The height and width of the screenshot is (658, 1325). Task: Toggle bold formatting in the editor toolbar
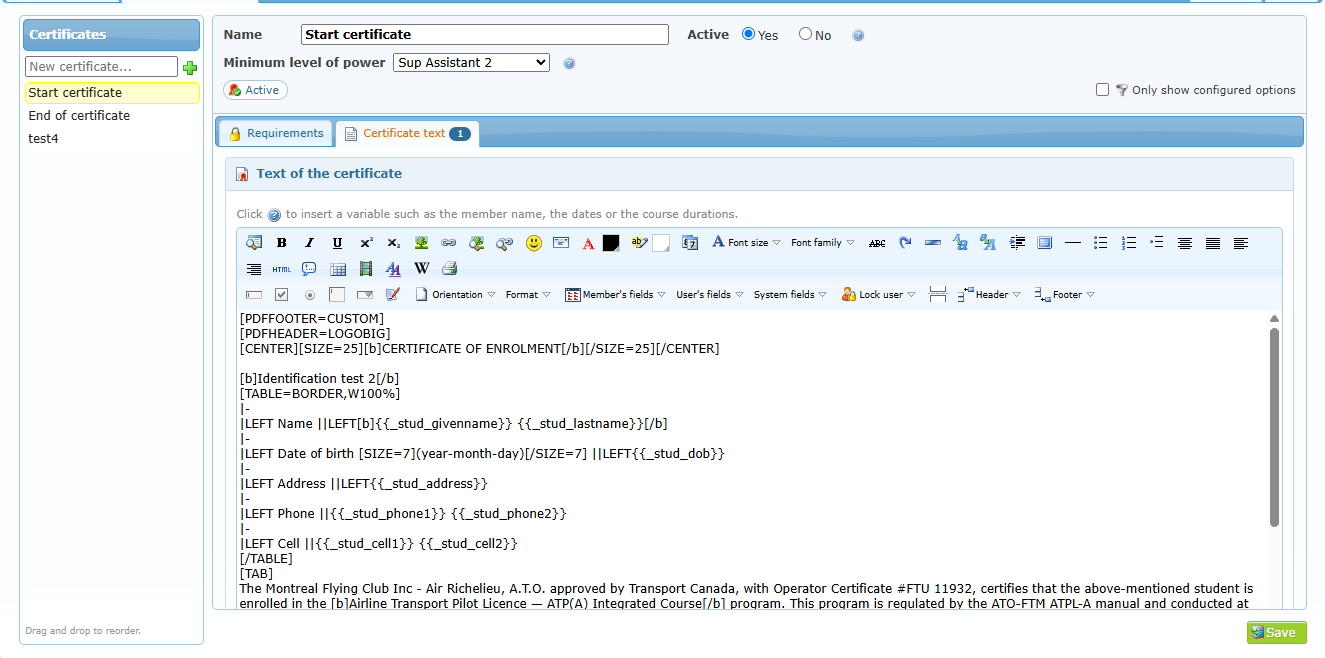(x=282, y=243)
